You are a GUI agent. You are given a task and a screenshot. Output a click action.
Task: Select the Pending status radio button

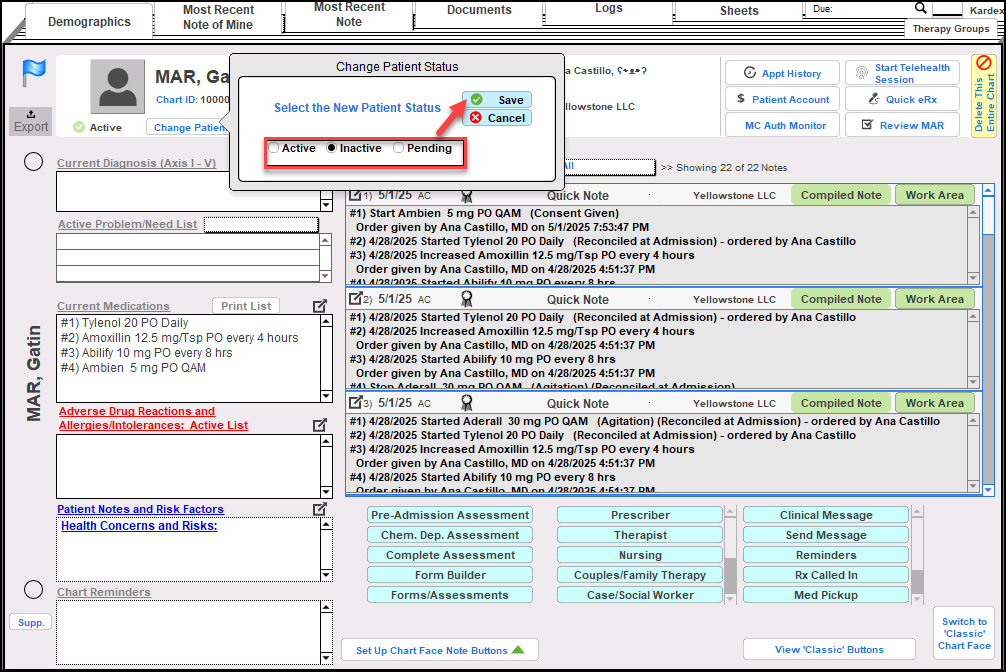tap(399, 149)
